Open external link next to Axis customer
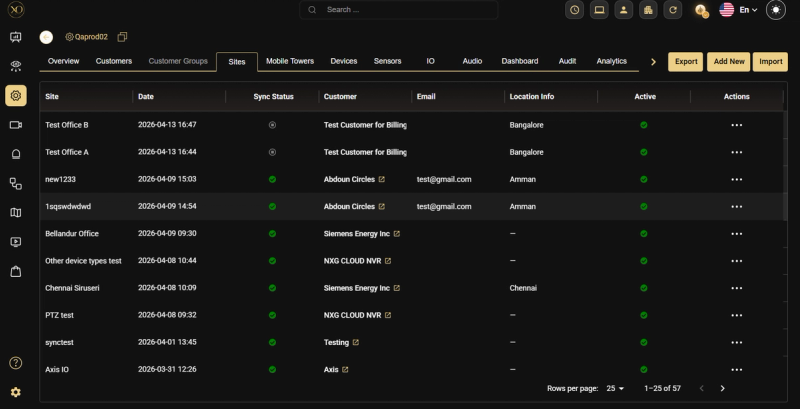 [x=345, y=369]
